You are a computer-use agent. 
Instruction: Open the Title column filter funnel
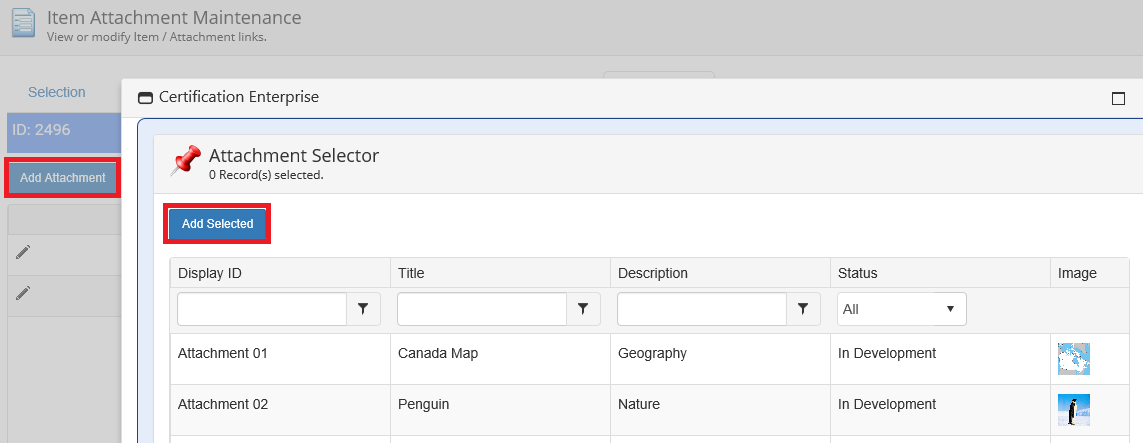(x=583, y=310)
